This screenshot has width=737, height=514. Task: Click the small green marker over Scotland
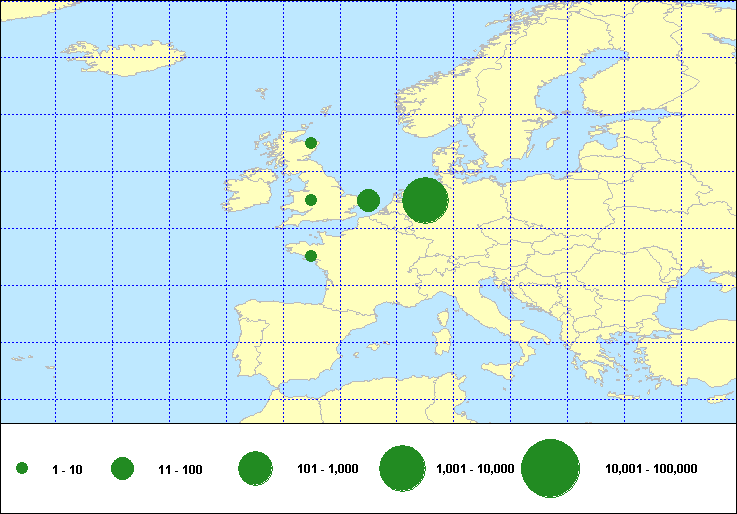311,143
